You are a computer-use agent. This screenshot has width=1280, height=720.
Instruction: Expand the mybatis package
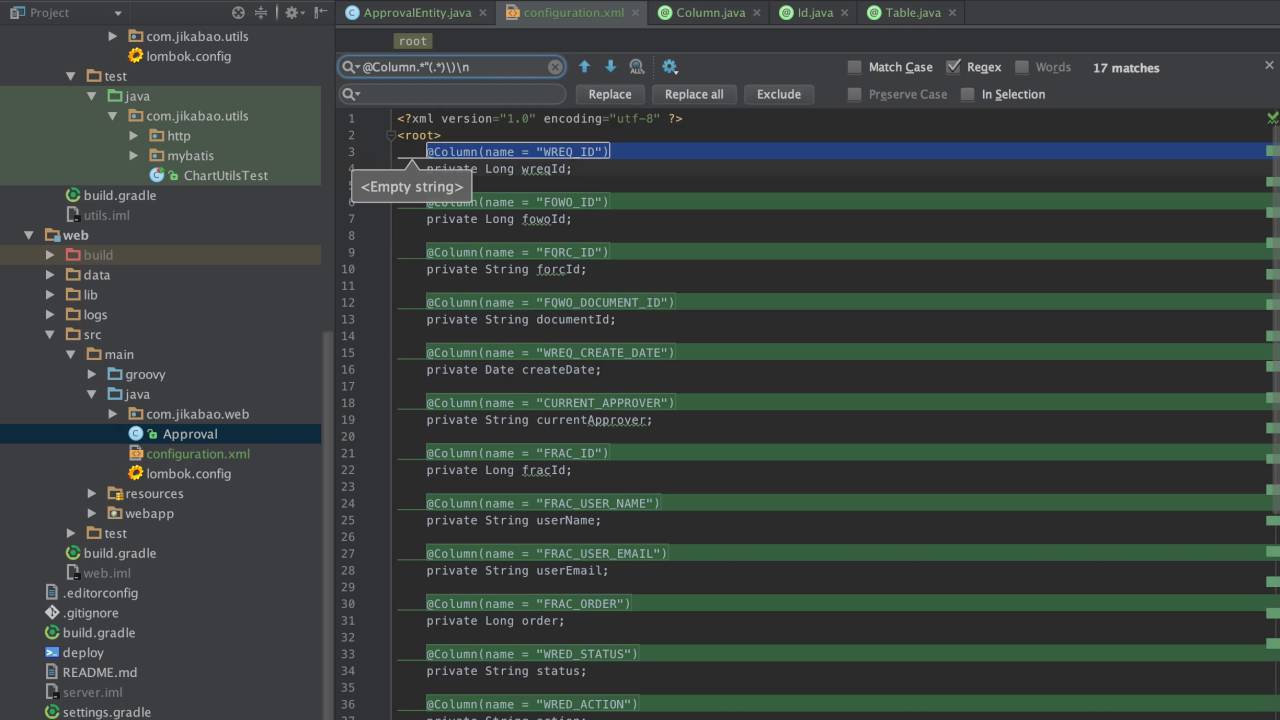(x=134, y=155)
